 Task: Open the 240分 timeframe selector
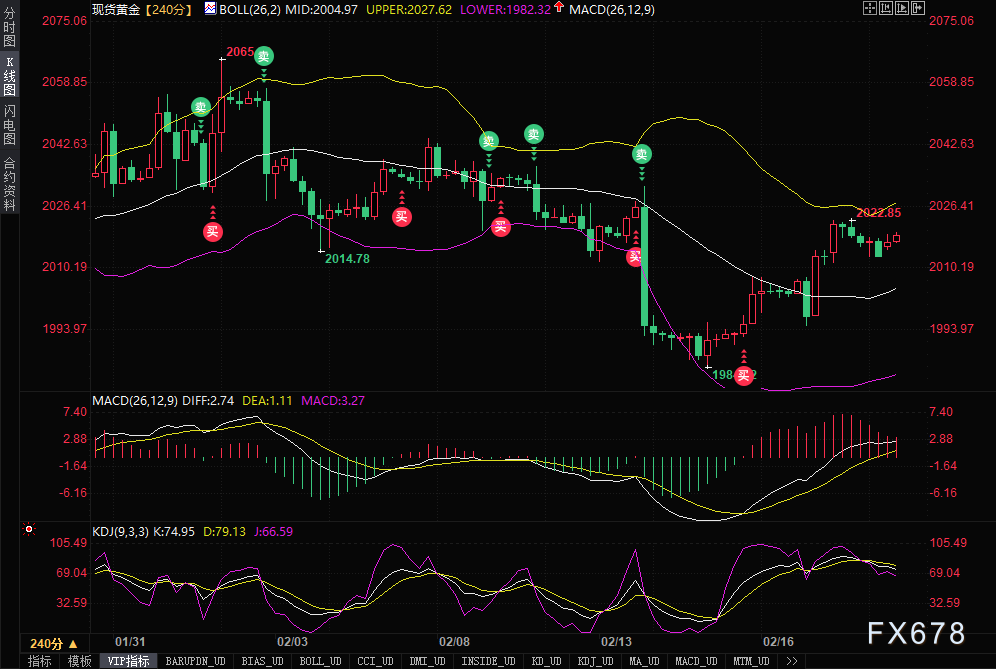click(x=52, y=643)
